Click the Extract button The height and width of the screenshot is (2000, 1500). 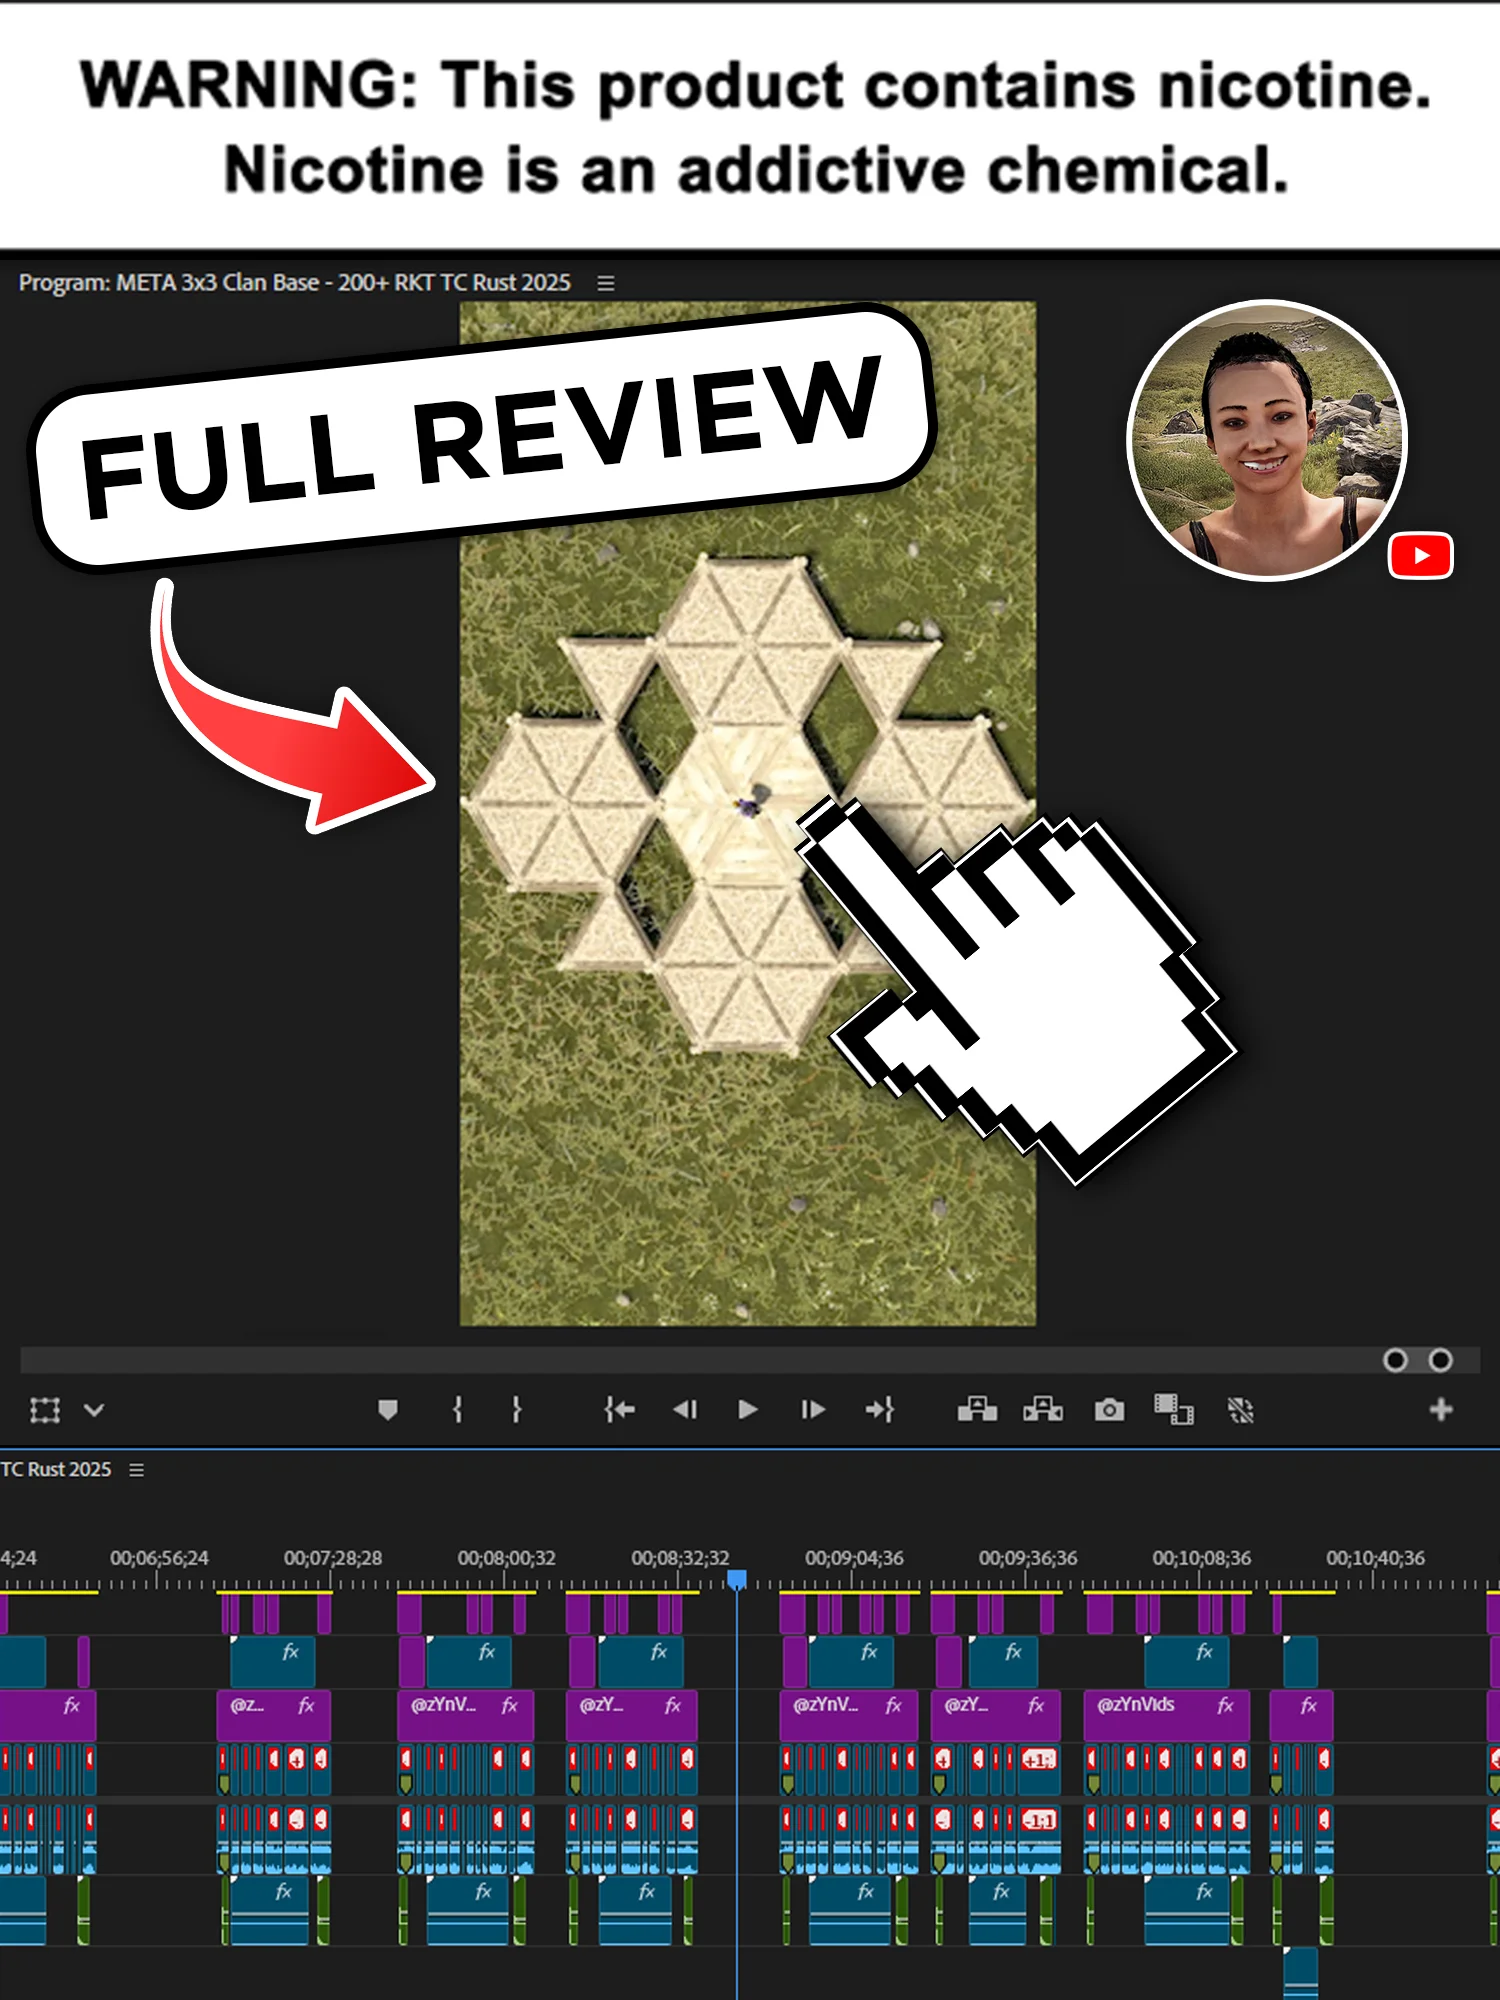[x=1043, y=1410]
